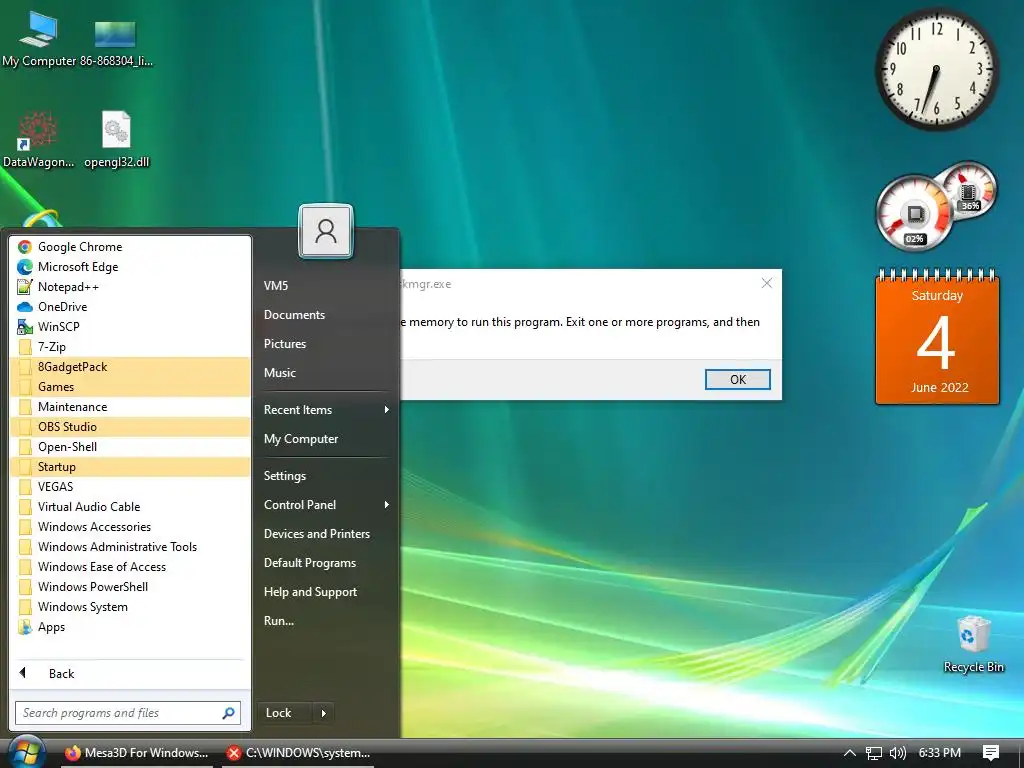This screenshot has width=1024, height=768.
Task: Open Control Panel entry
Action: pyautogui.click(x=325, y=505)
